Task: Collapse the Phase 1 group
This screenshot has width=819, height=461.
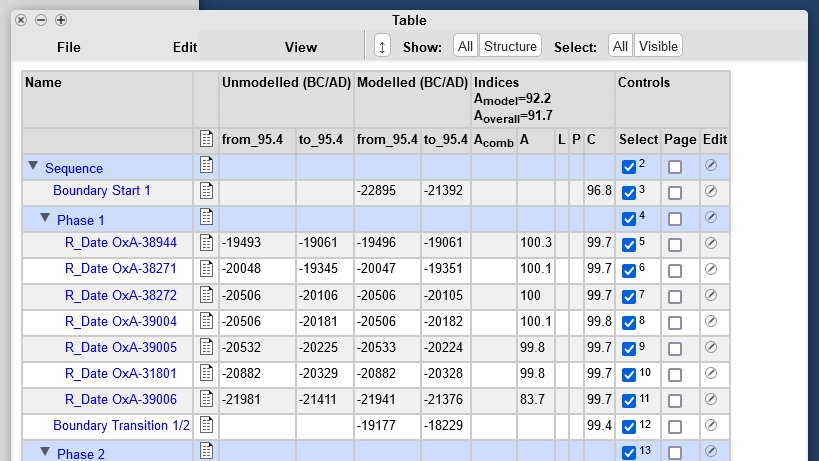Action: click(45, 218)
